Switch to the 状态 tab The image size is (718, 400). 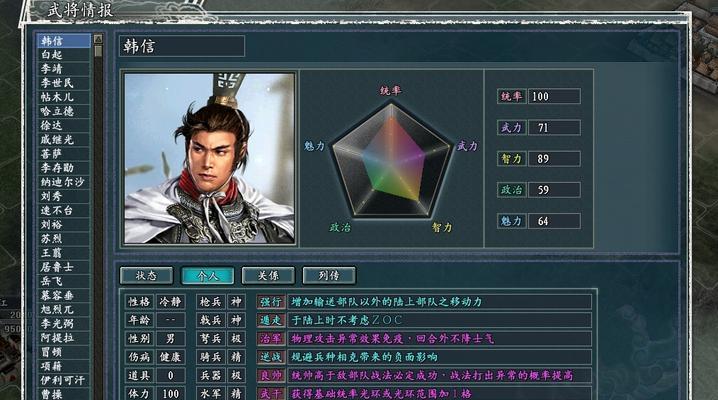coord(147,276)
